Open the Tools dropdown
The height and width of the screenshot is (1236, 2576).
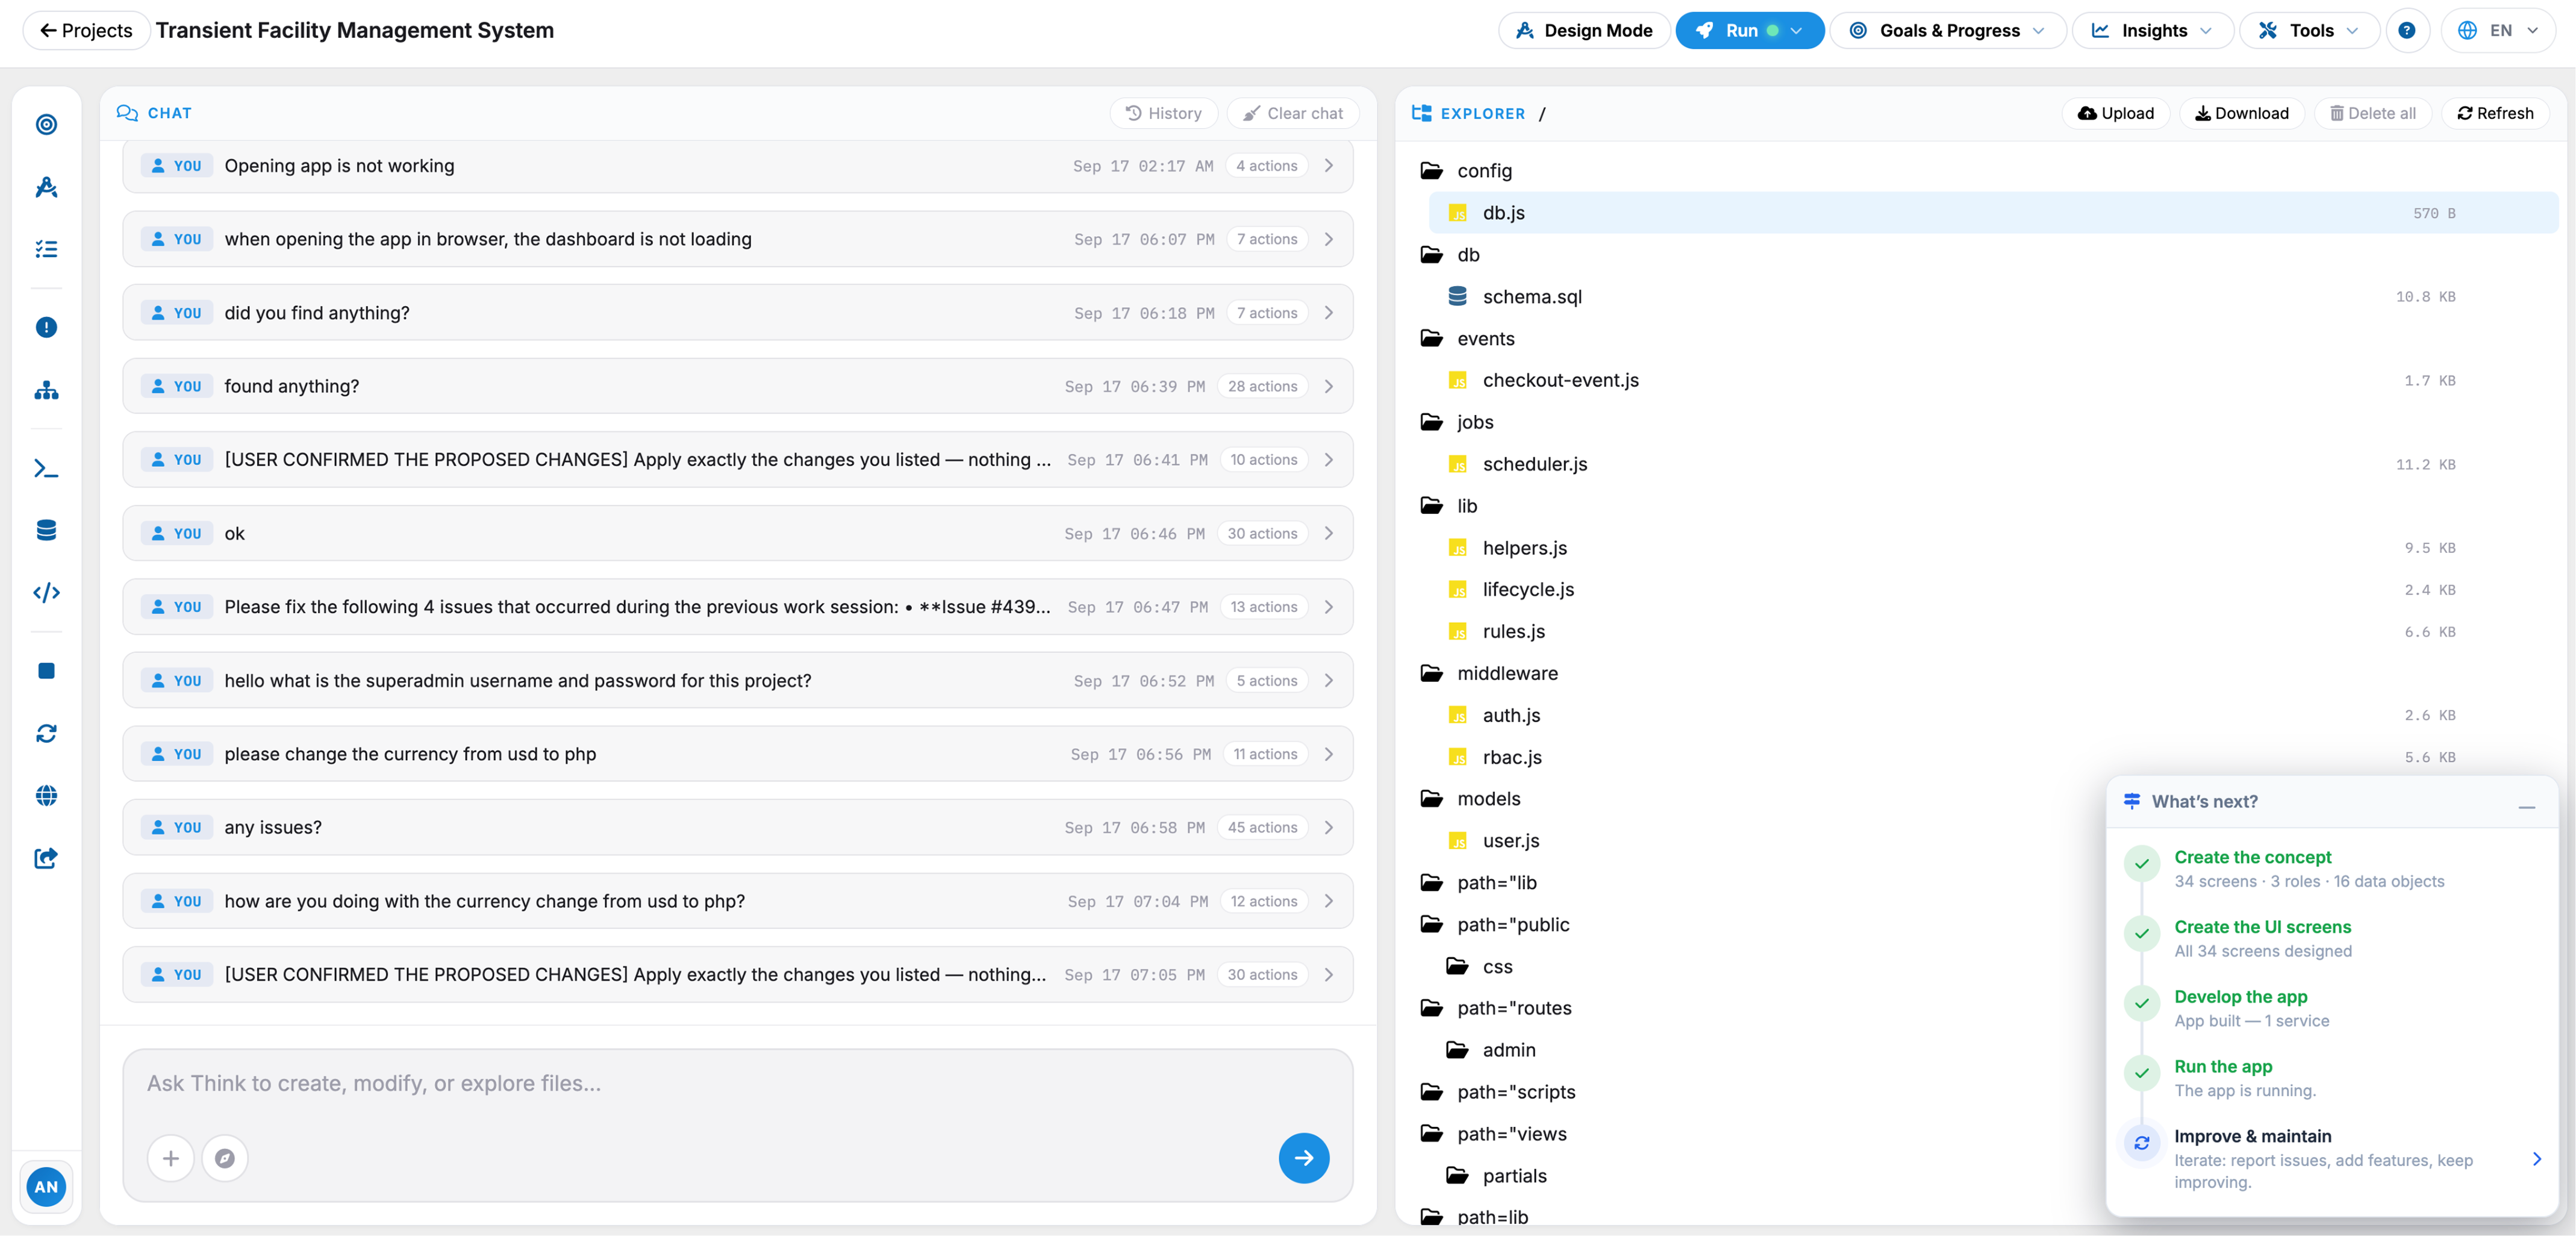[x=2309, y=30]
